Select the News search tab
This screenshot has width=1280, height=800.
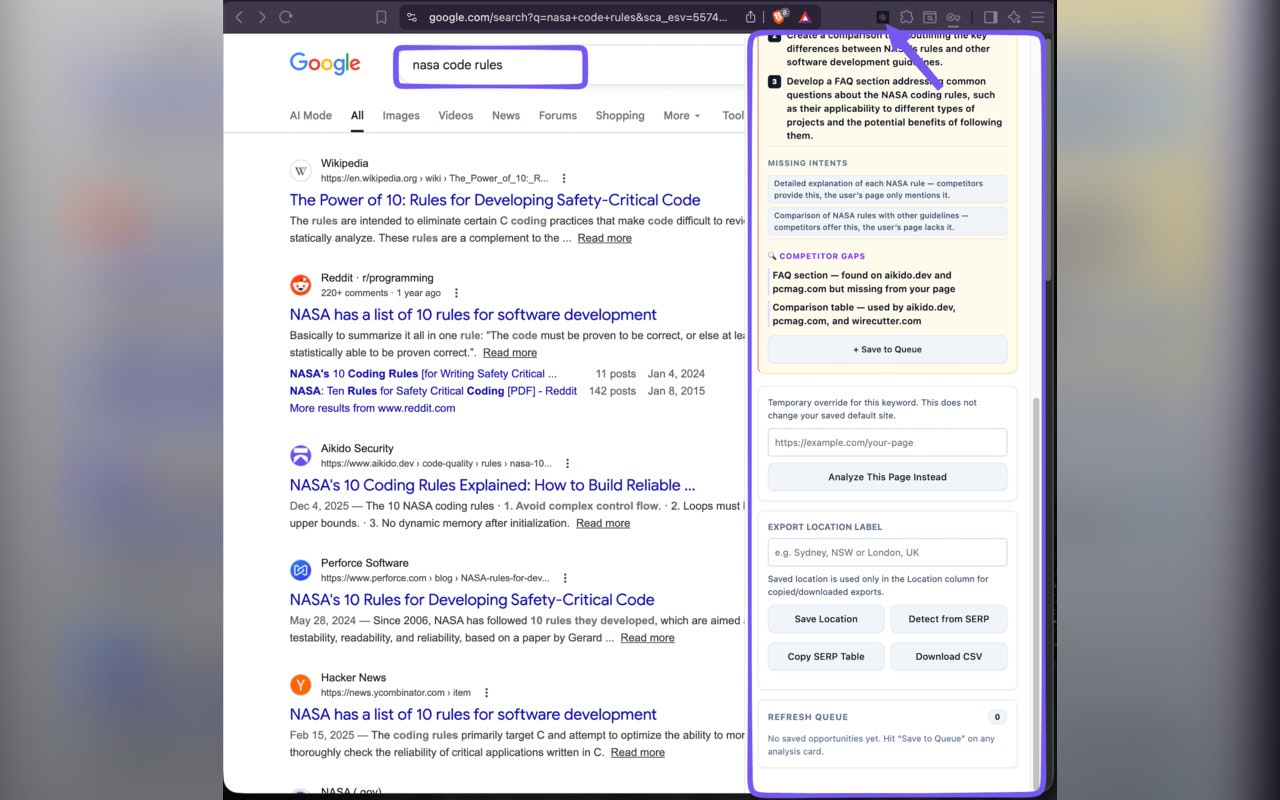506,116
